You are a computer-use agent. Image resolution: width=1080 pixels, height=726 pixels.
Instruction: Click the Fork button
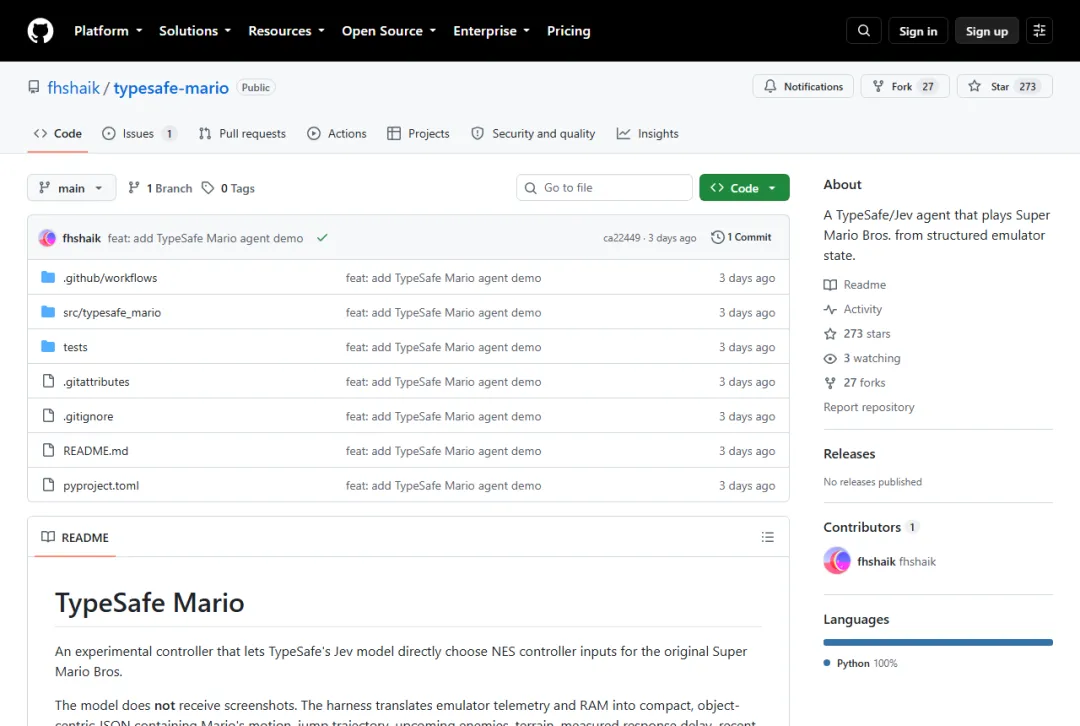(x=905, y=86)
